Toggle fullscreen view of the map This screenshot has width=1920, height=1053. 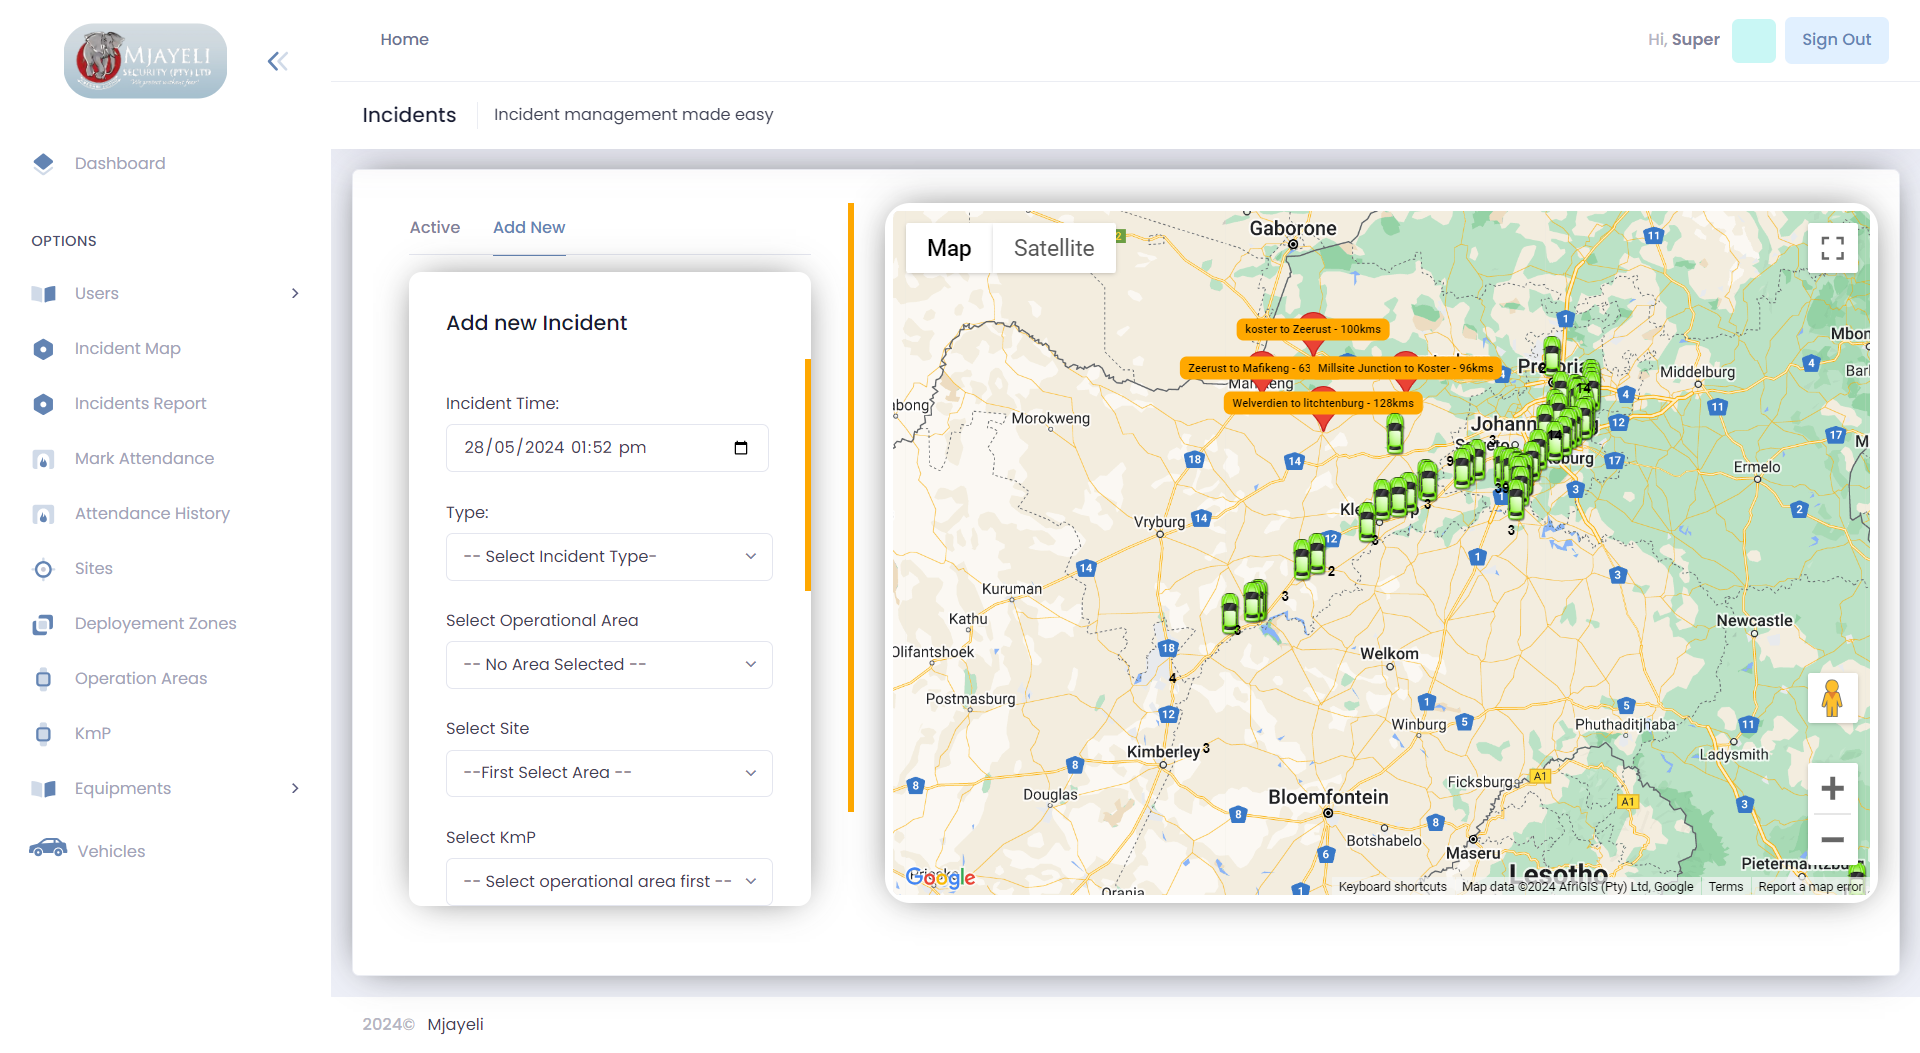click(1833, 247)
